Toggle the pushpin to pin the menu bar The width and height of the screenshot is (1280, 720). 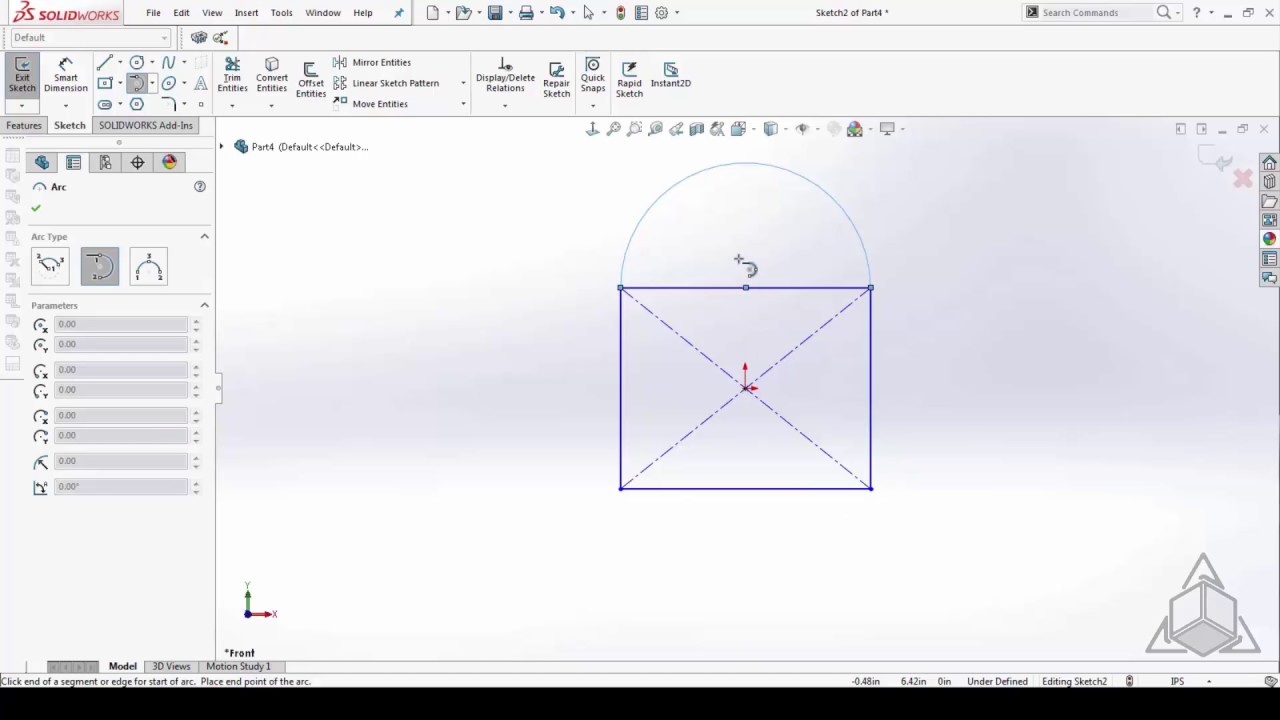[x=399, y=13]
